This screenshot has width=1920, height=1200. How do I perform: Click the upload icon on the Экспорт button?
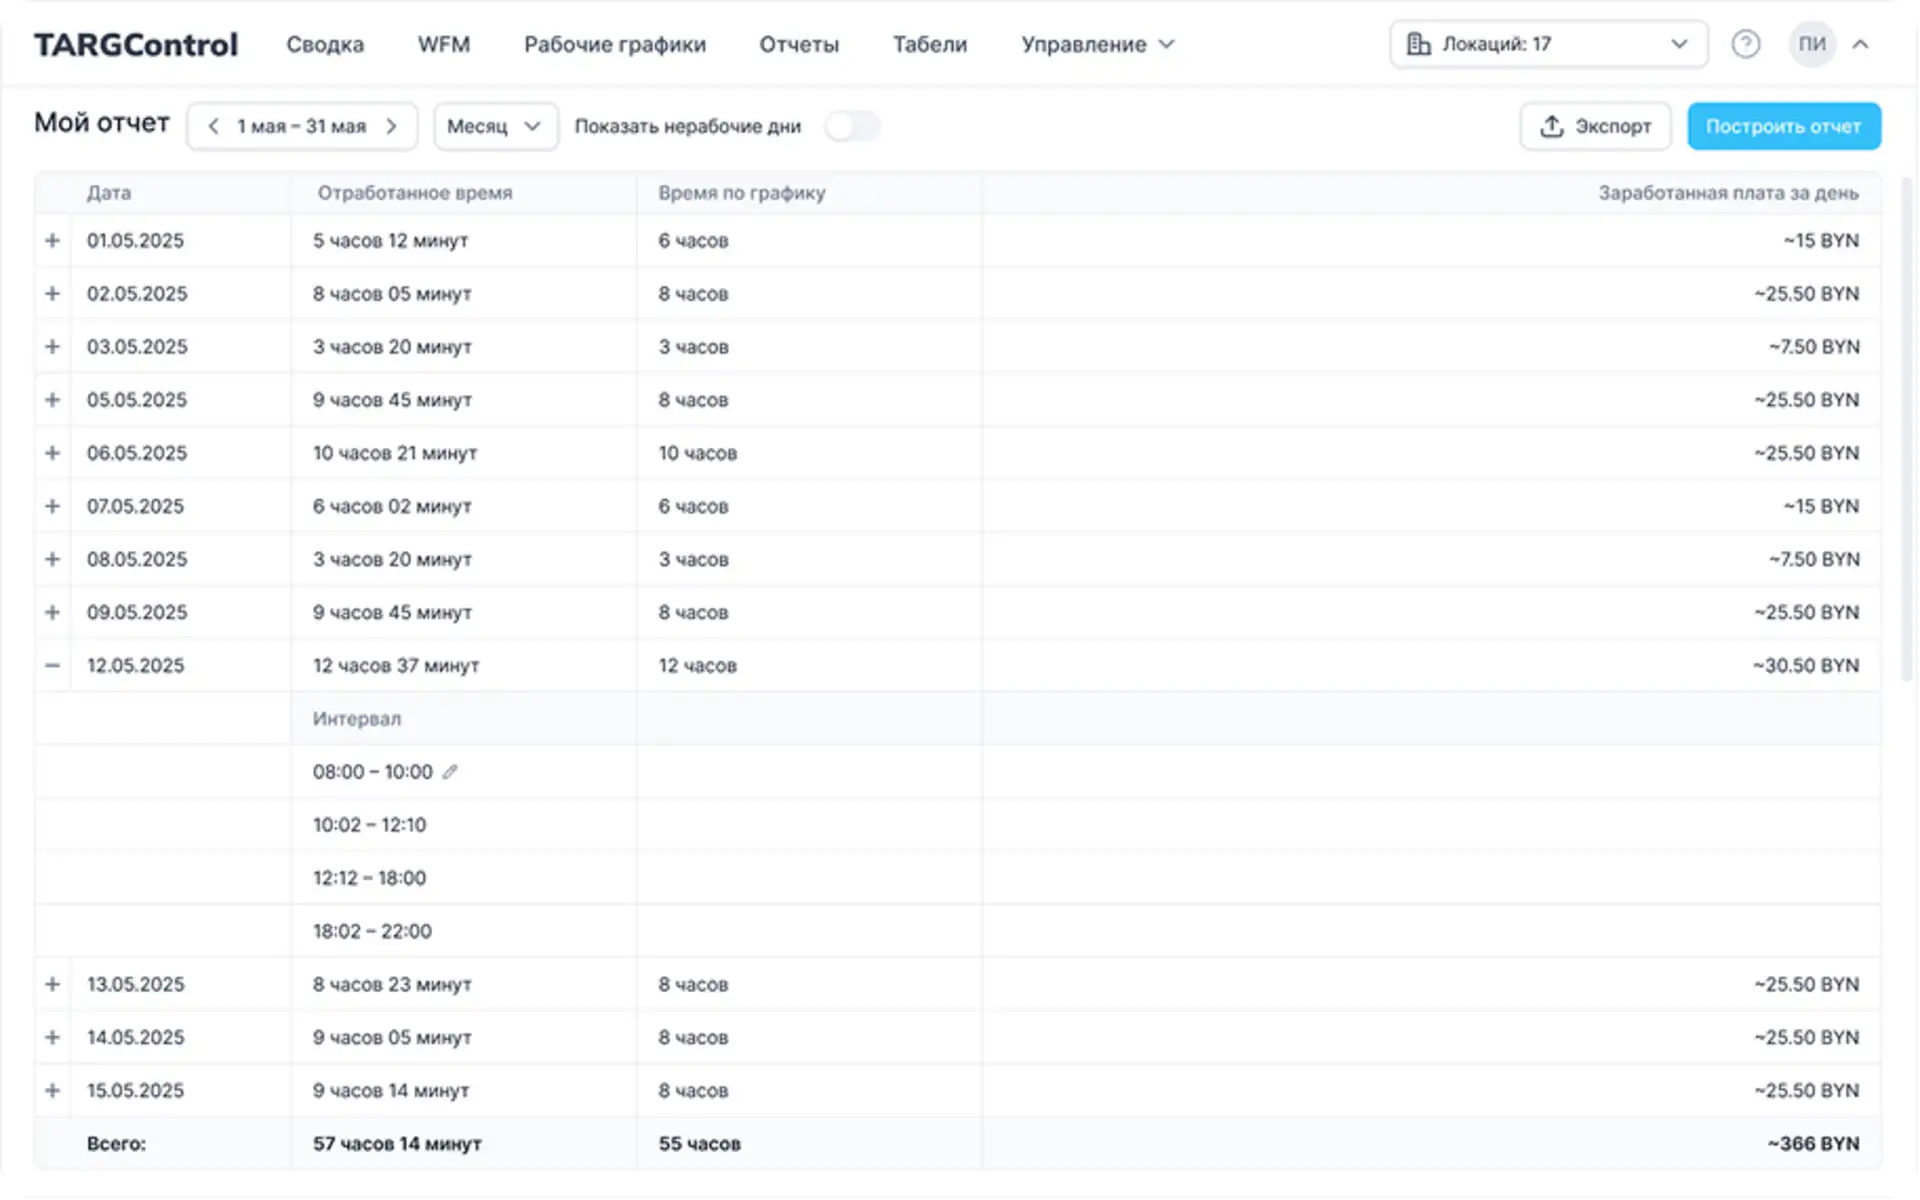coord(1551,126)
